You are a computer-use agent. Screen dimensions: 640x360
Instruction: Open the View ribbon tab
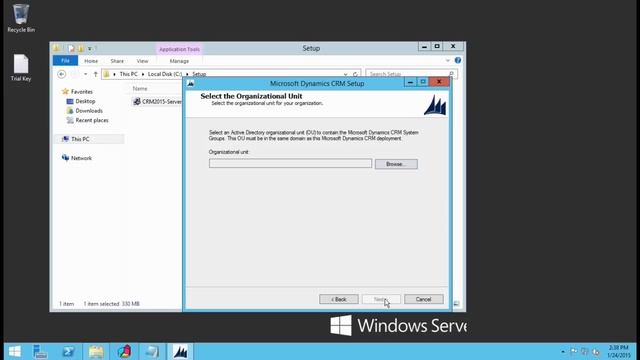tap(142, 61)
